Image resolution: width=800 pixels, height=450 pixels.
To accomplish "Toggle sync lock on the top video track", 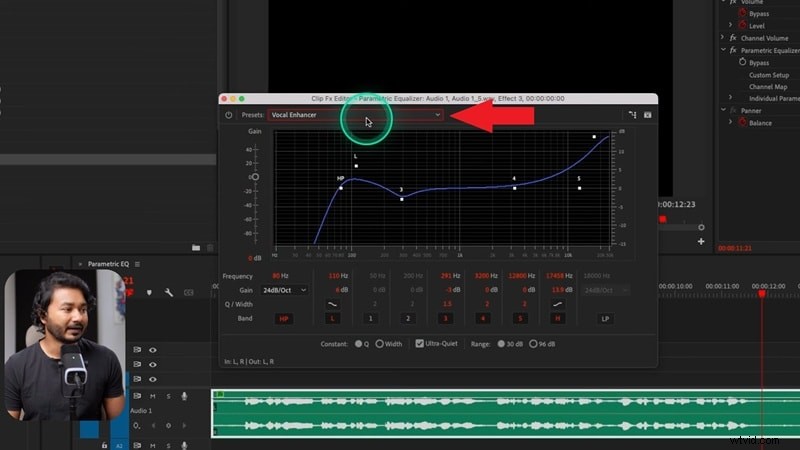I will (137, 350).
